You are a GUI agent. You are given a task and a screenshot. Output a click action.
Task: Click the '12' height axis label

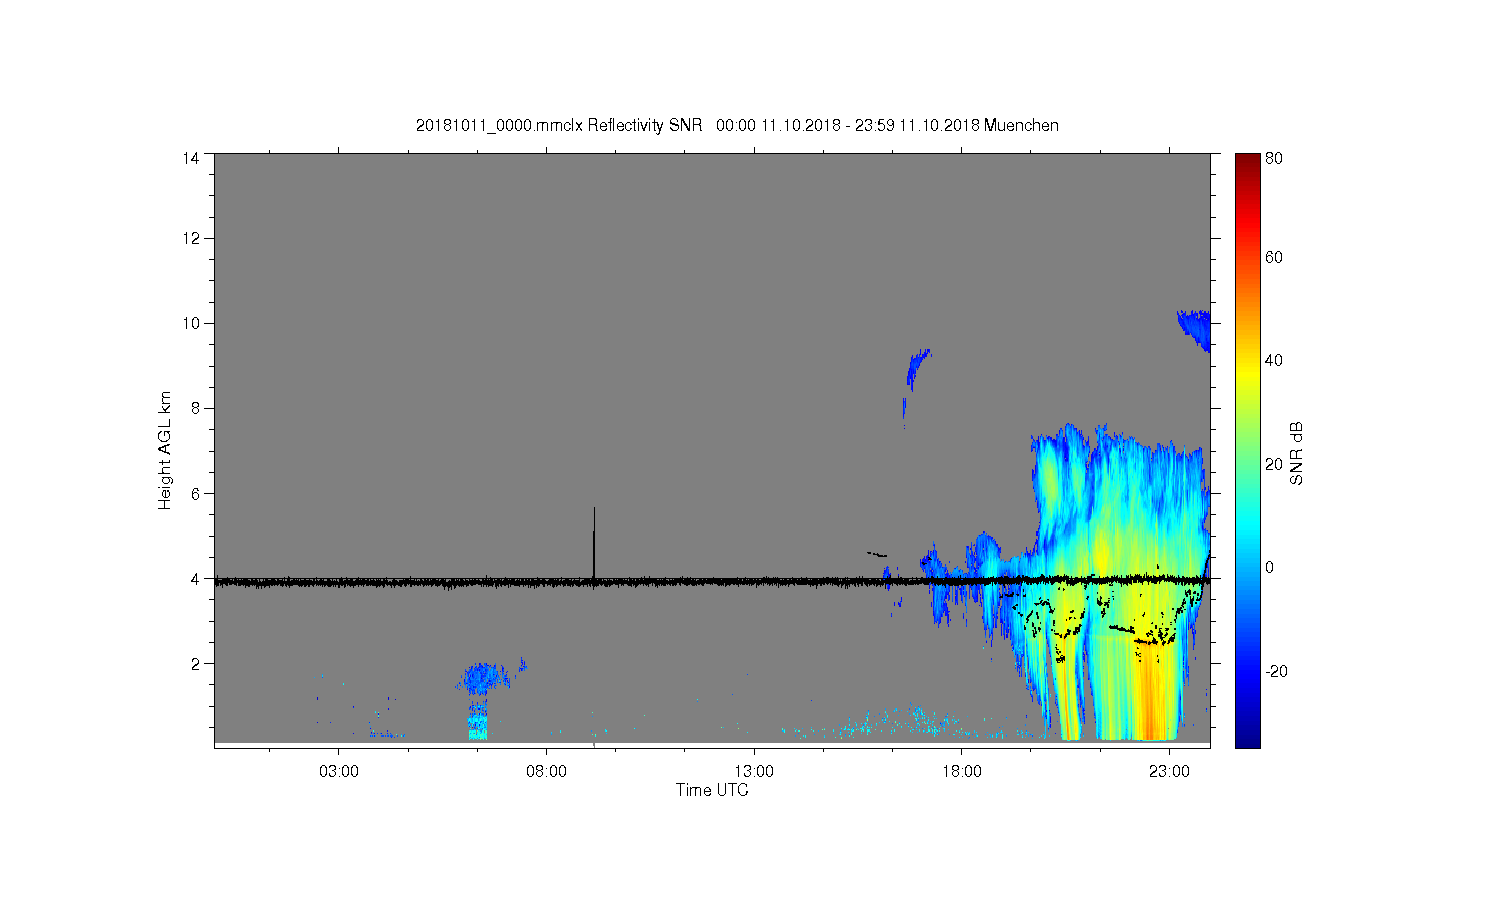[x=191, y=238]
